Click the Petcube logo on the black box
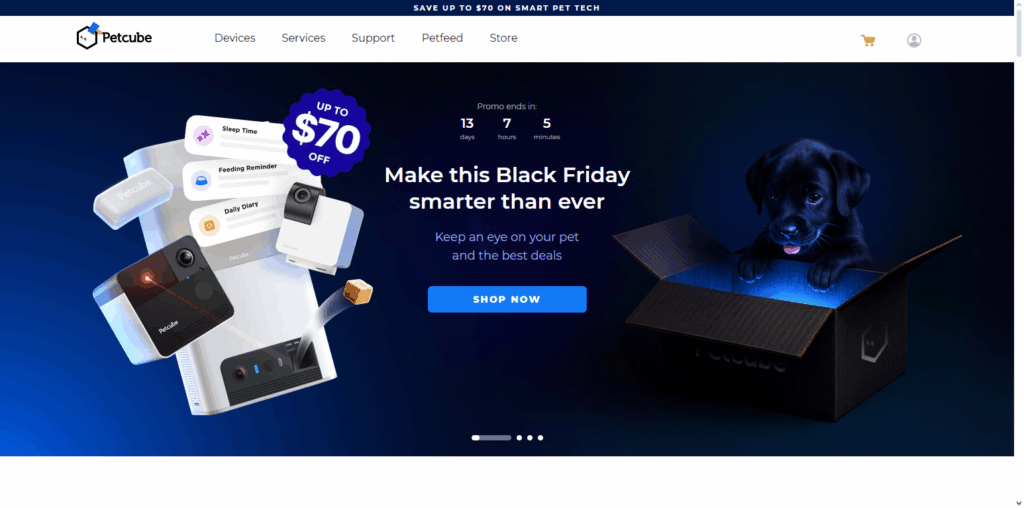This screenshot has height=508, width=1024. point(874,347)
